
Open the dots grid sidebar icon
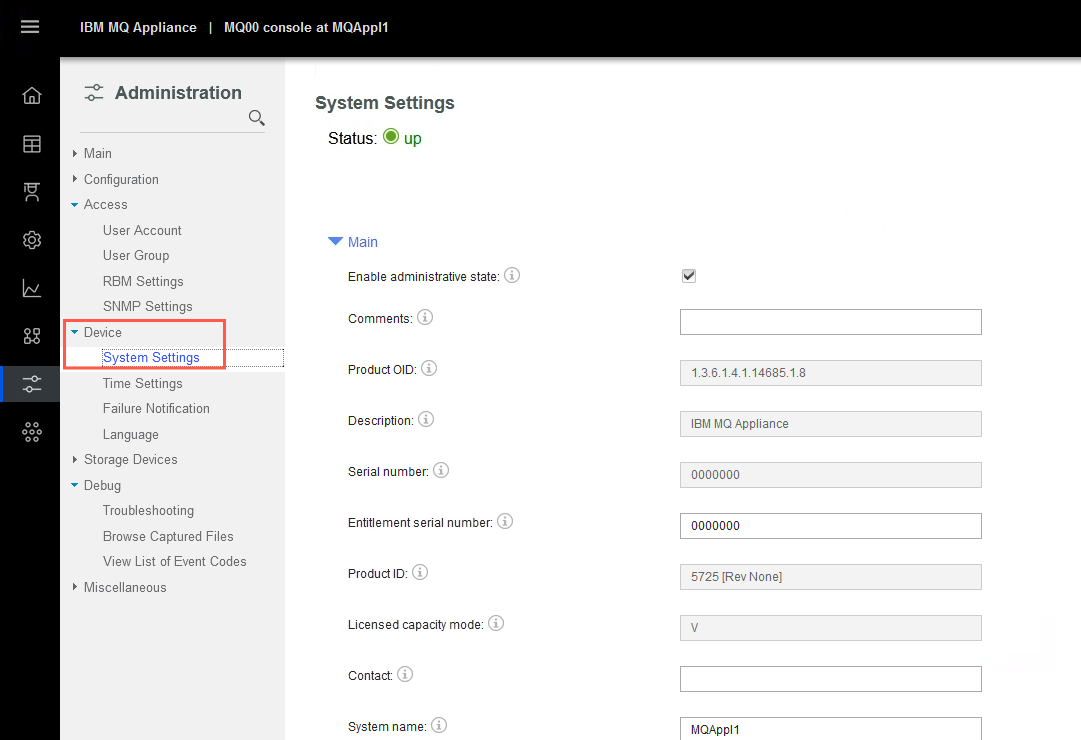pyautogui.click(x=32, y=432)
